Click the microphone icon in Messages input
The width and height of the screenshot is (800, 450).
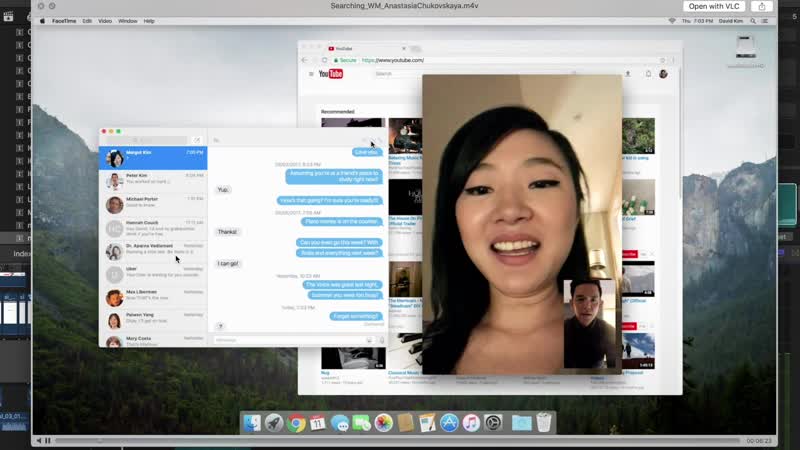[382, 340]
